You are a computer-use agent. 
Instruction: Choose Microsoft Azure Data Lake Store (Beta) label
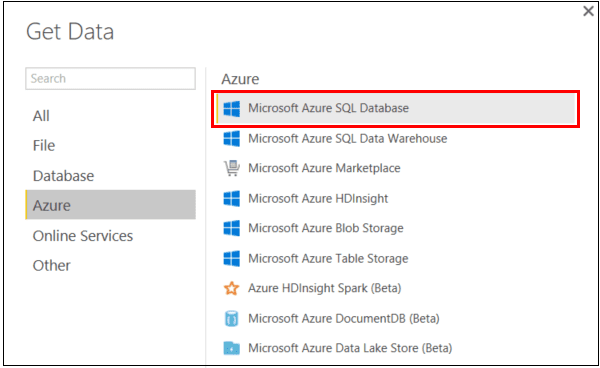tap(350, 348)
